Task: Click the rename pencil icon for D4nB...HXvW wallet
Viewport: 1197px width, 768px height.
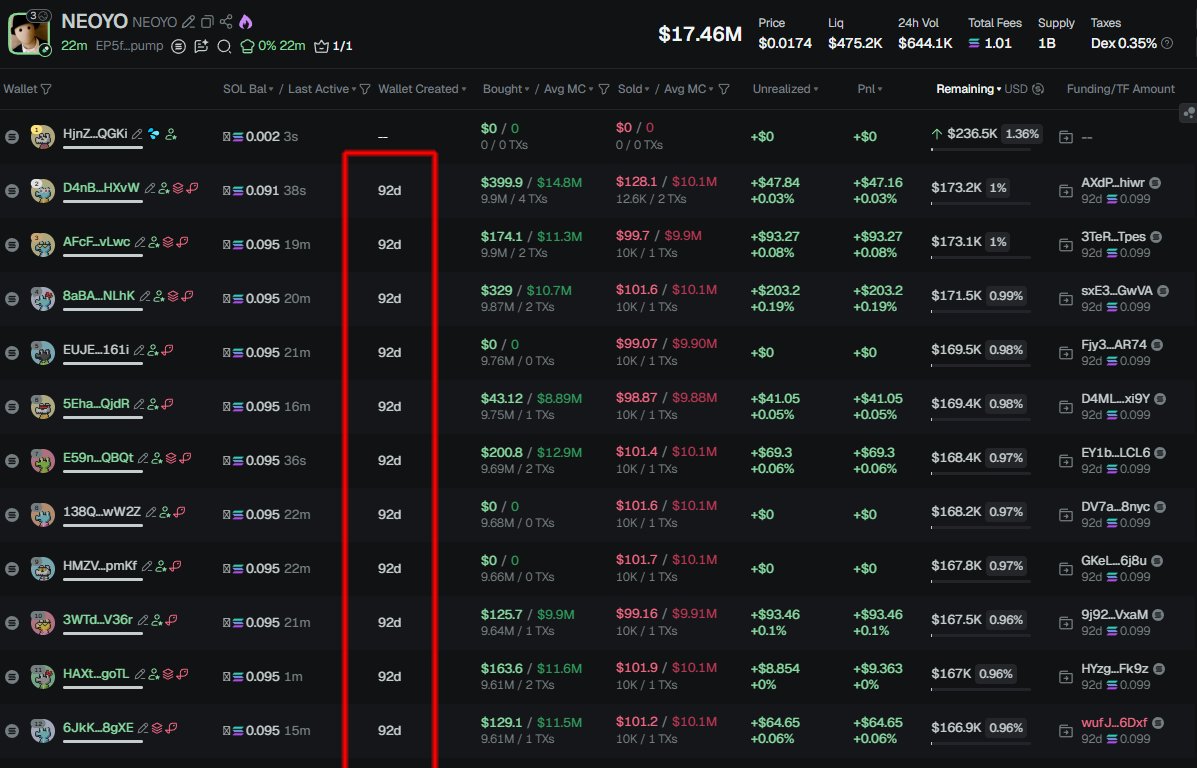Action: pos(149,188)
